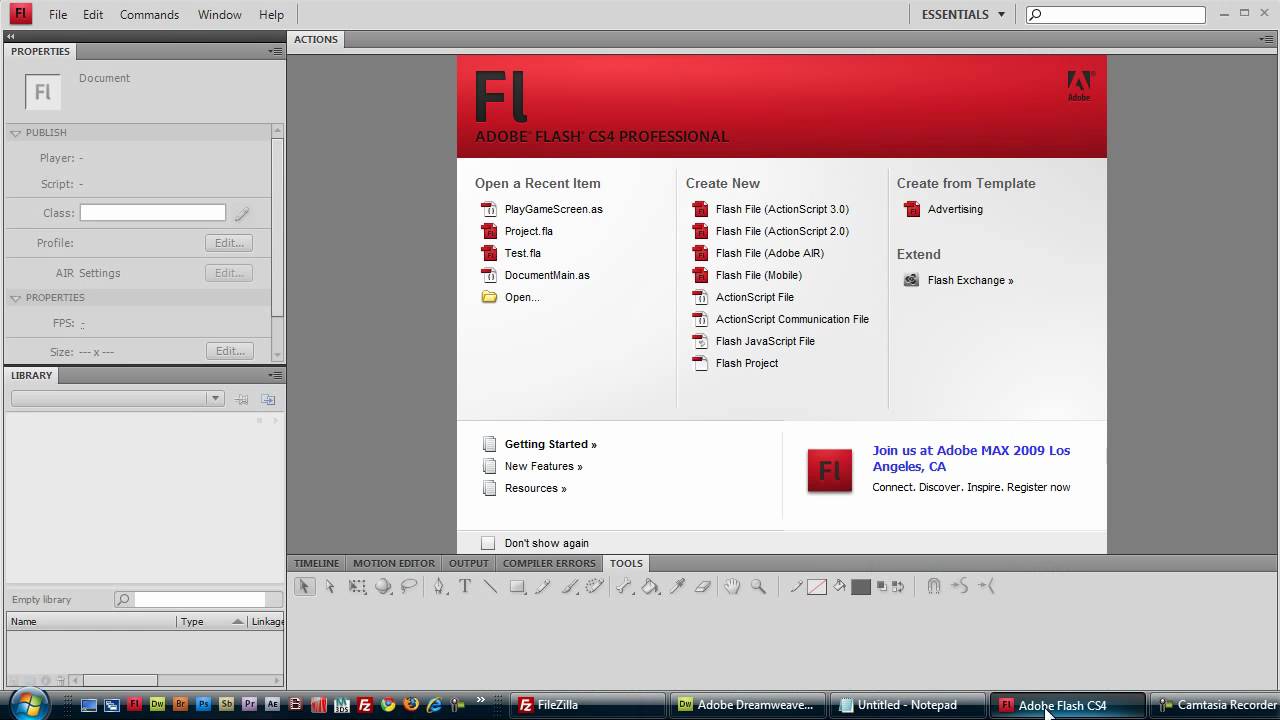Open the Library panel options menu
The height and width of the screenshot is (720, 1280).
click(275, 375)
